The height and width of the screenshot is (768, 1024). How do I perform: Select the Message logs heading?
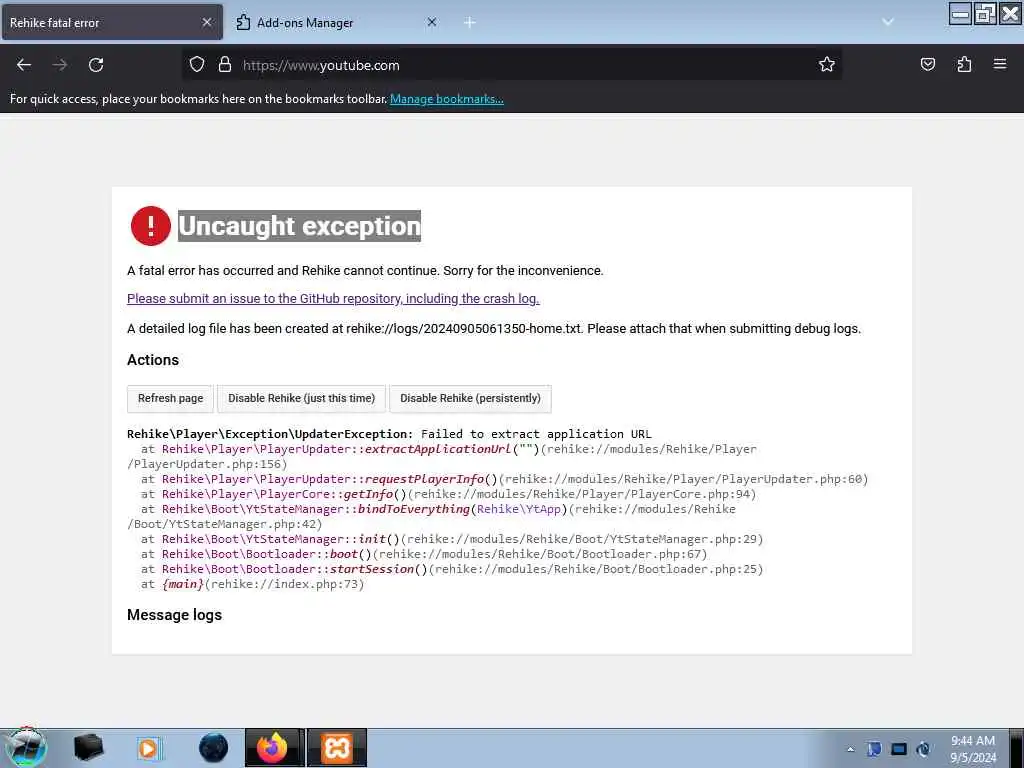pos(174,615)
